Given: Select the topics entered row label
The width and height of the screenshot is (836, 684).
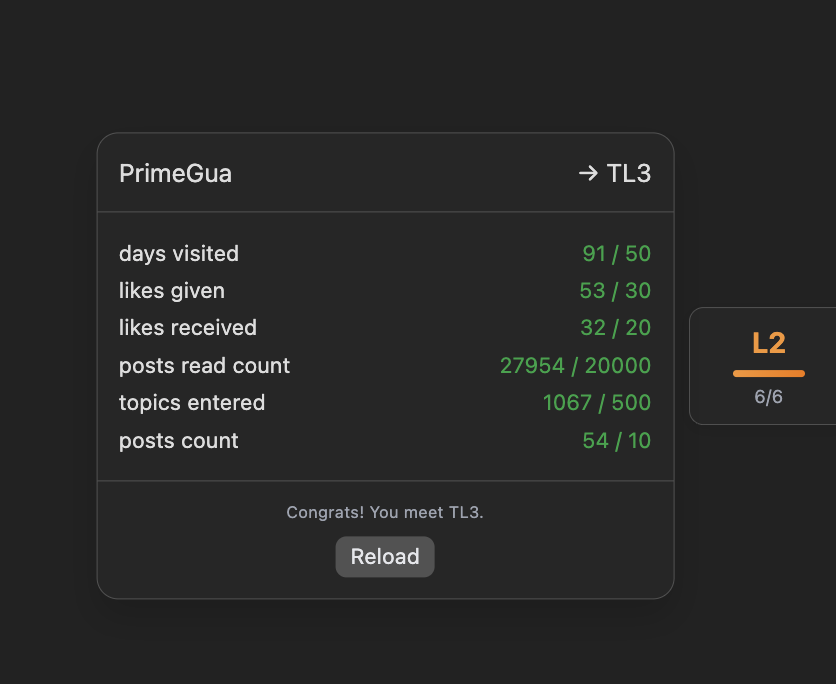Looking at the screenshot, I should [192, 403].
